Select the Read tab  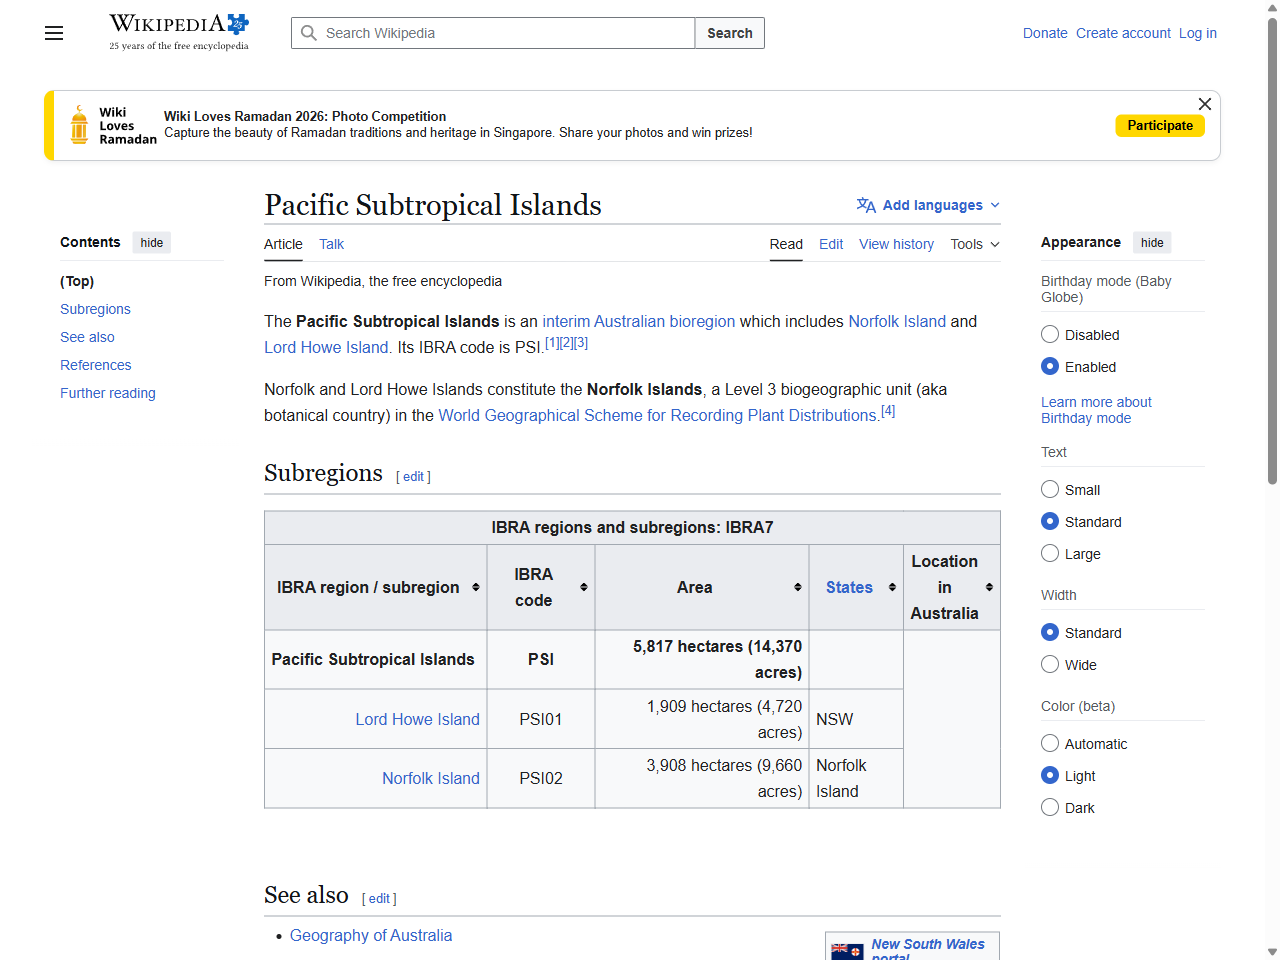click(786, 244)
